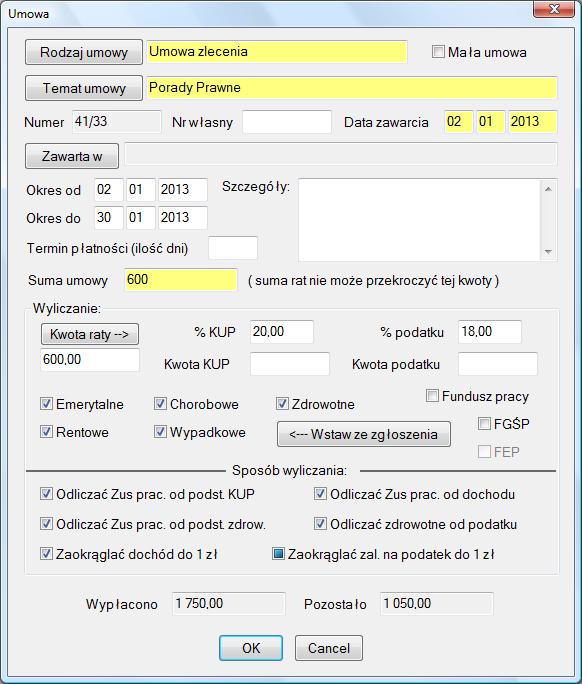Click the Numer field showing 41/33
582x684 pixels.
pyautogui.click(x=116, y=122)
